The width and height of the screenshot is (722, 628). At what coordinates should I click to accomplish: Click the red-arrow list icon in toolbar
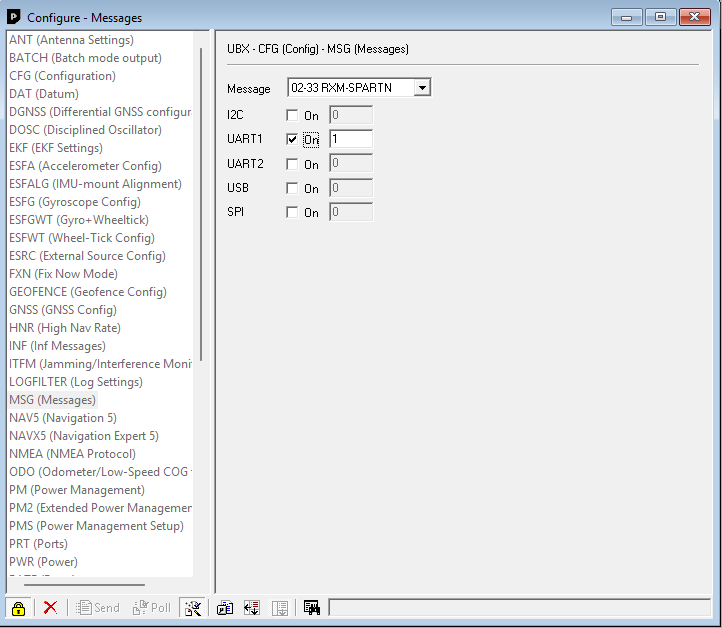(252, 607)
